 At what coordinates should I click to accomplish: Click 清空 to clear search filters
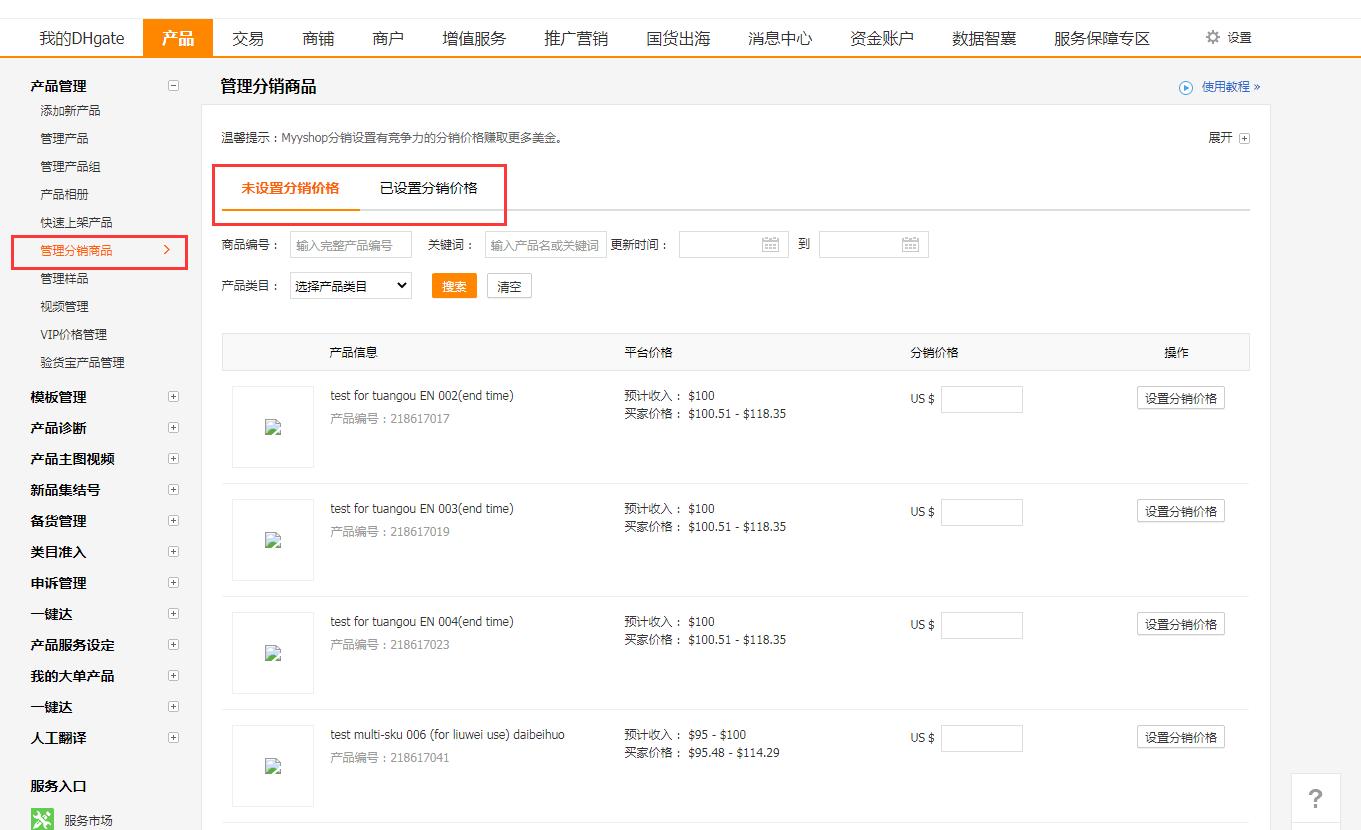pos(509,285)
